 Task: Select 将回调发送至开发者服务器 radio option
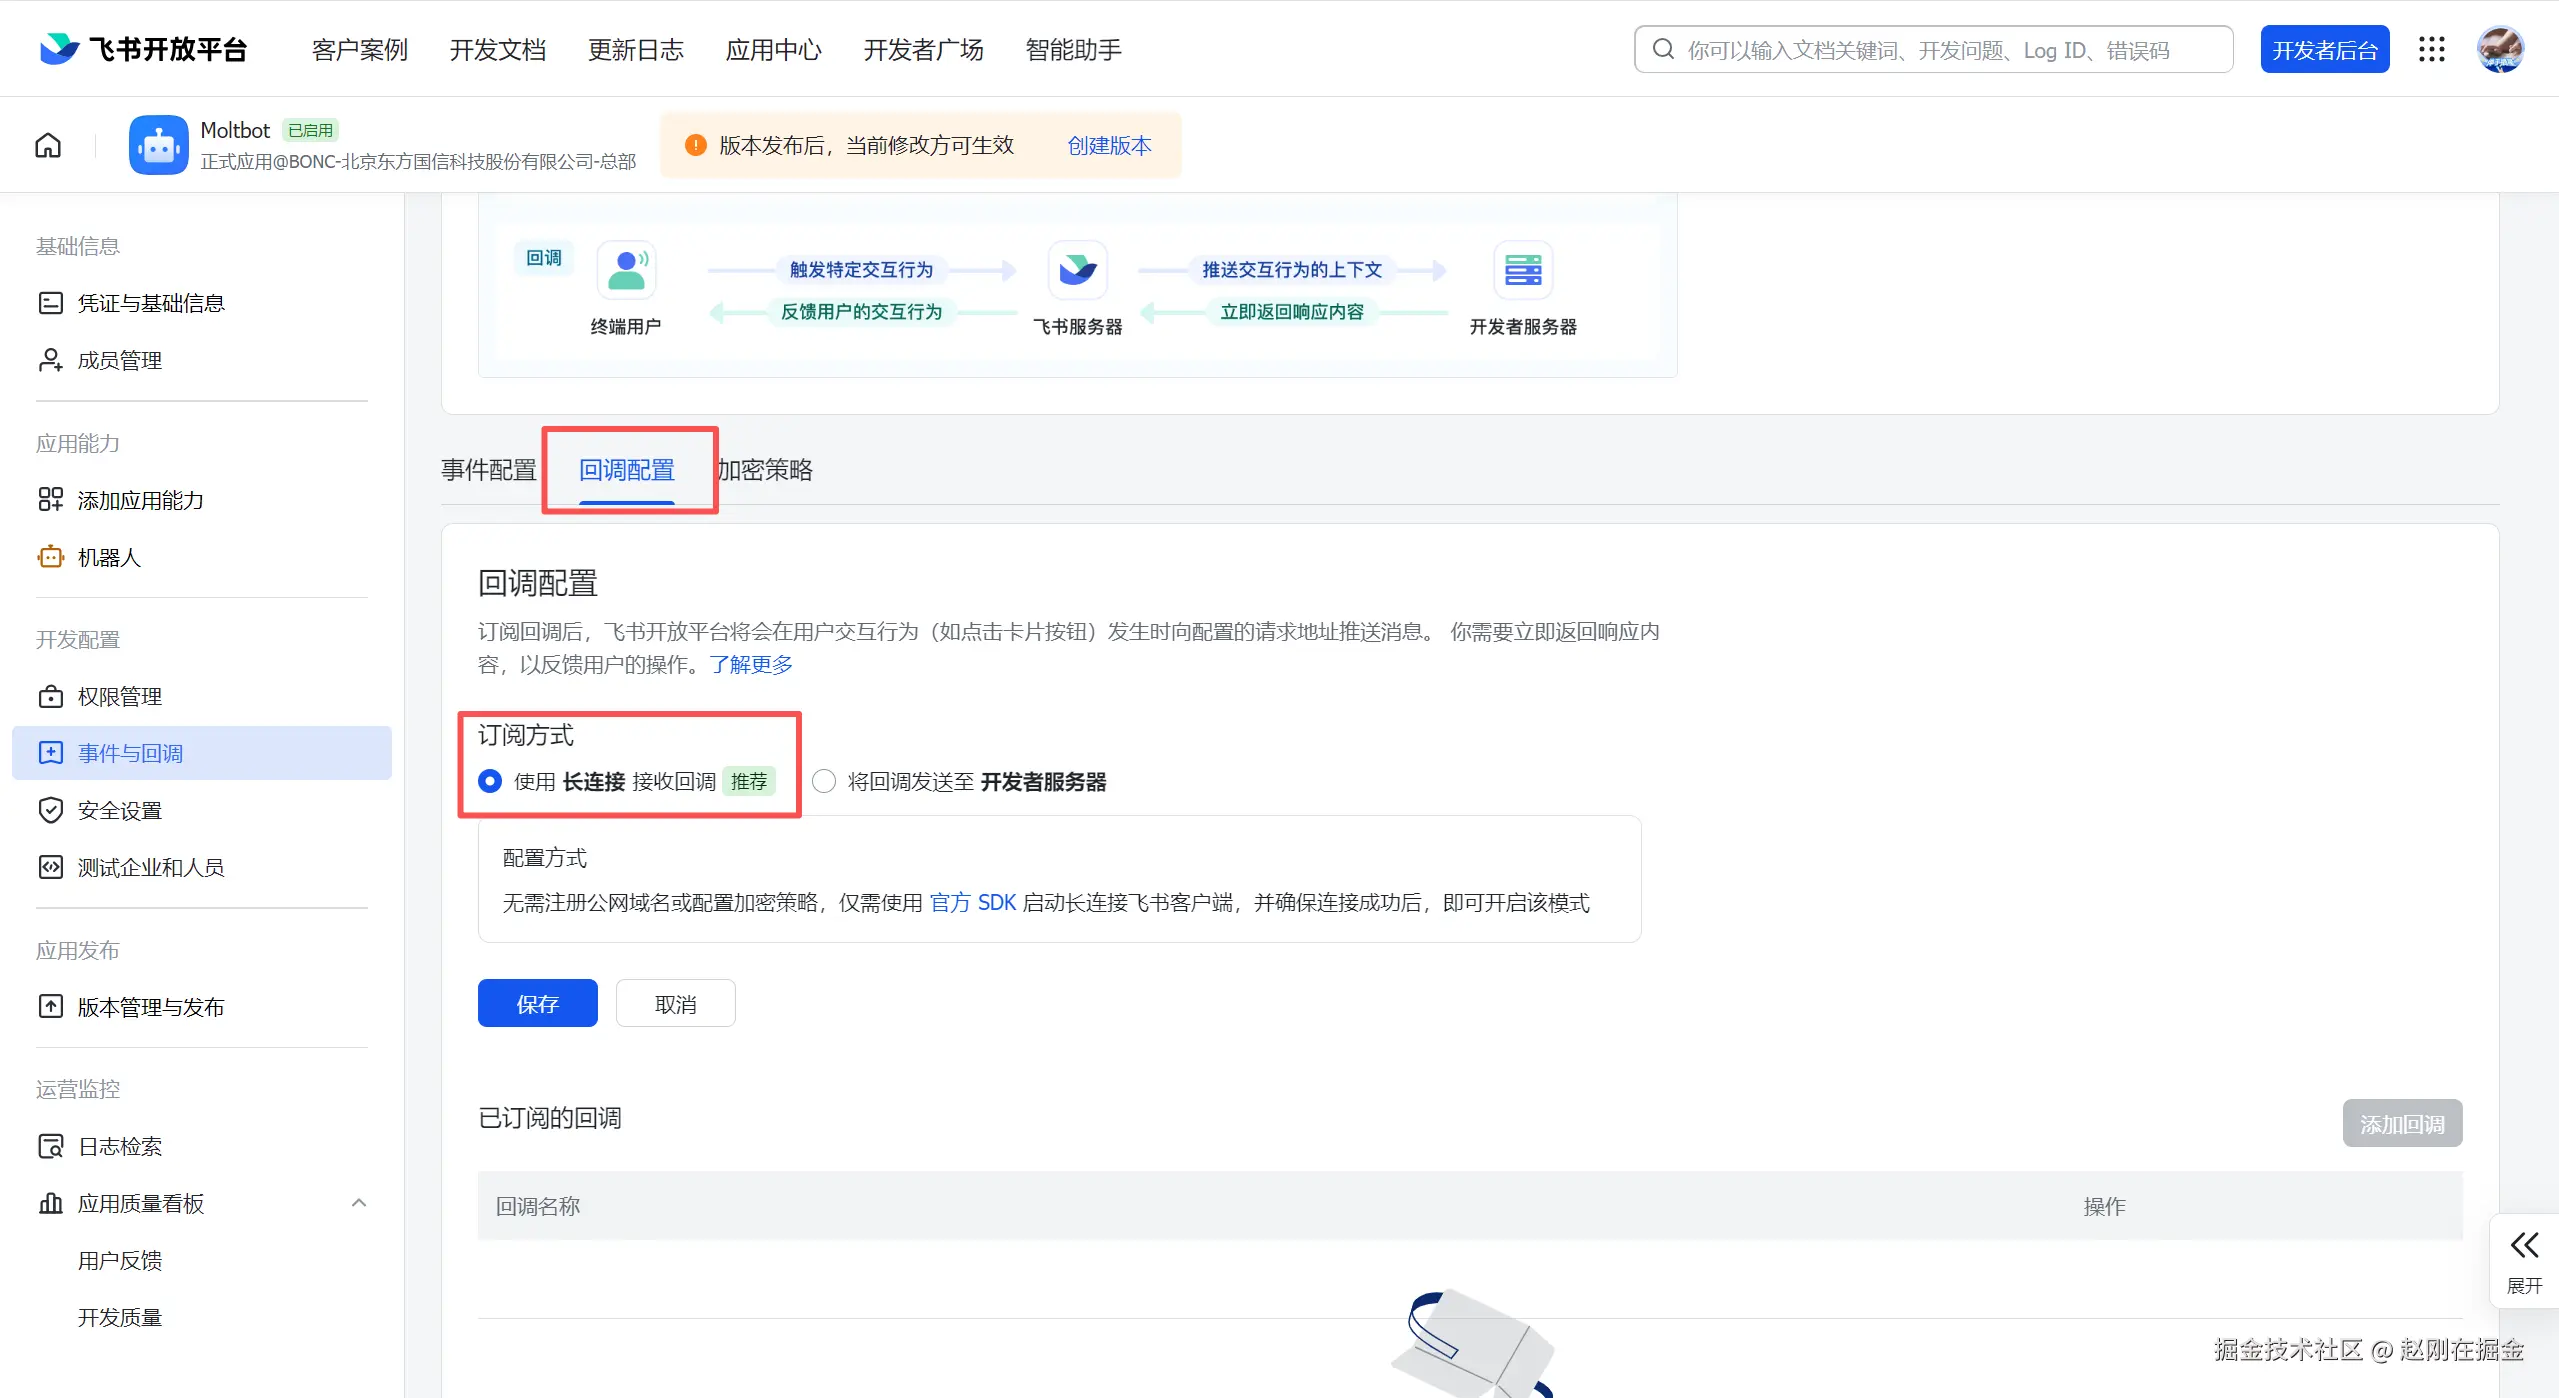[824, 782]
